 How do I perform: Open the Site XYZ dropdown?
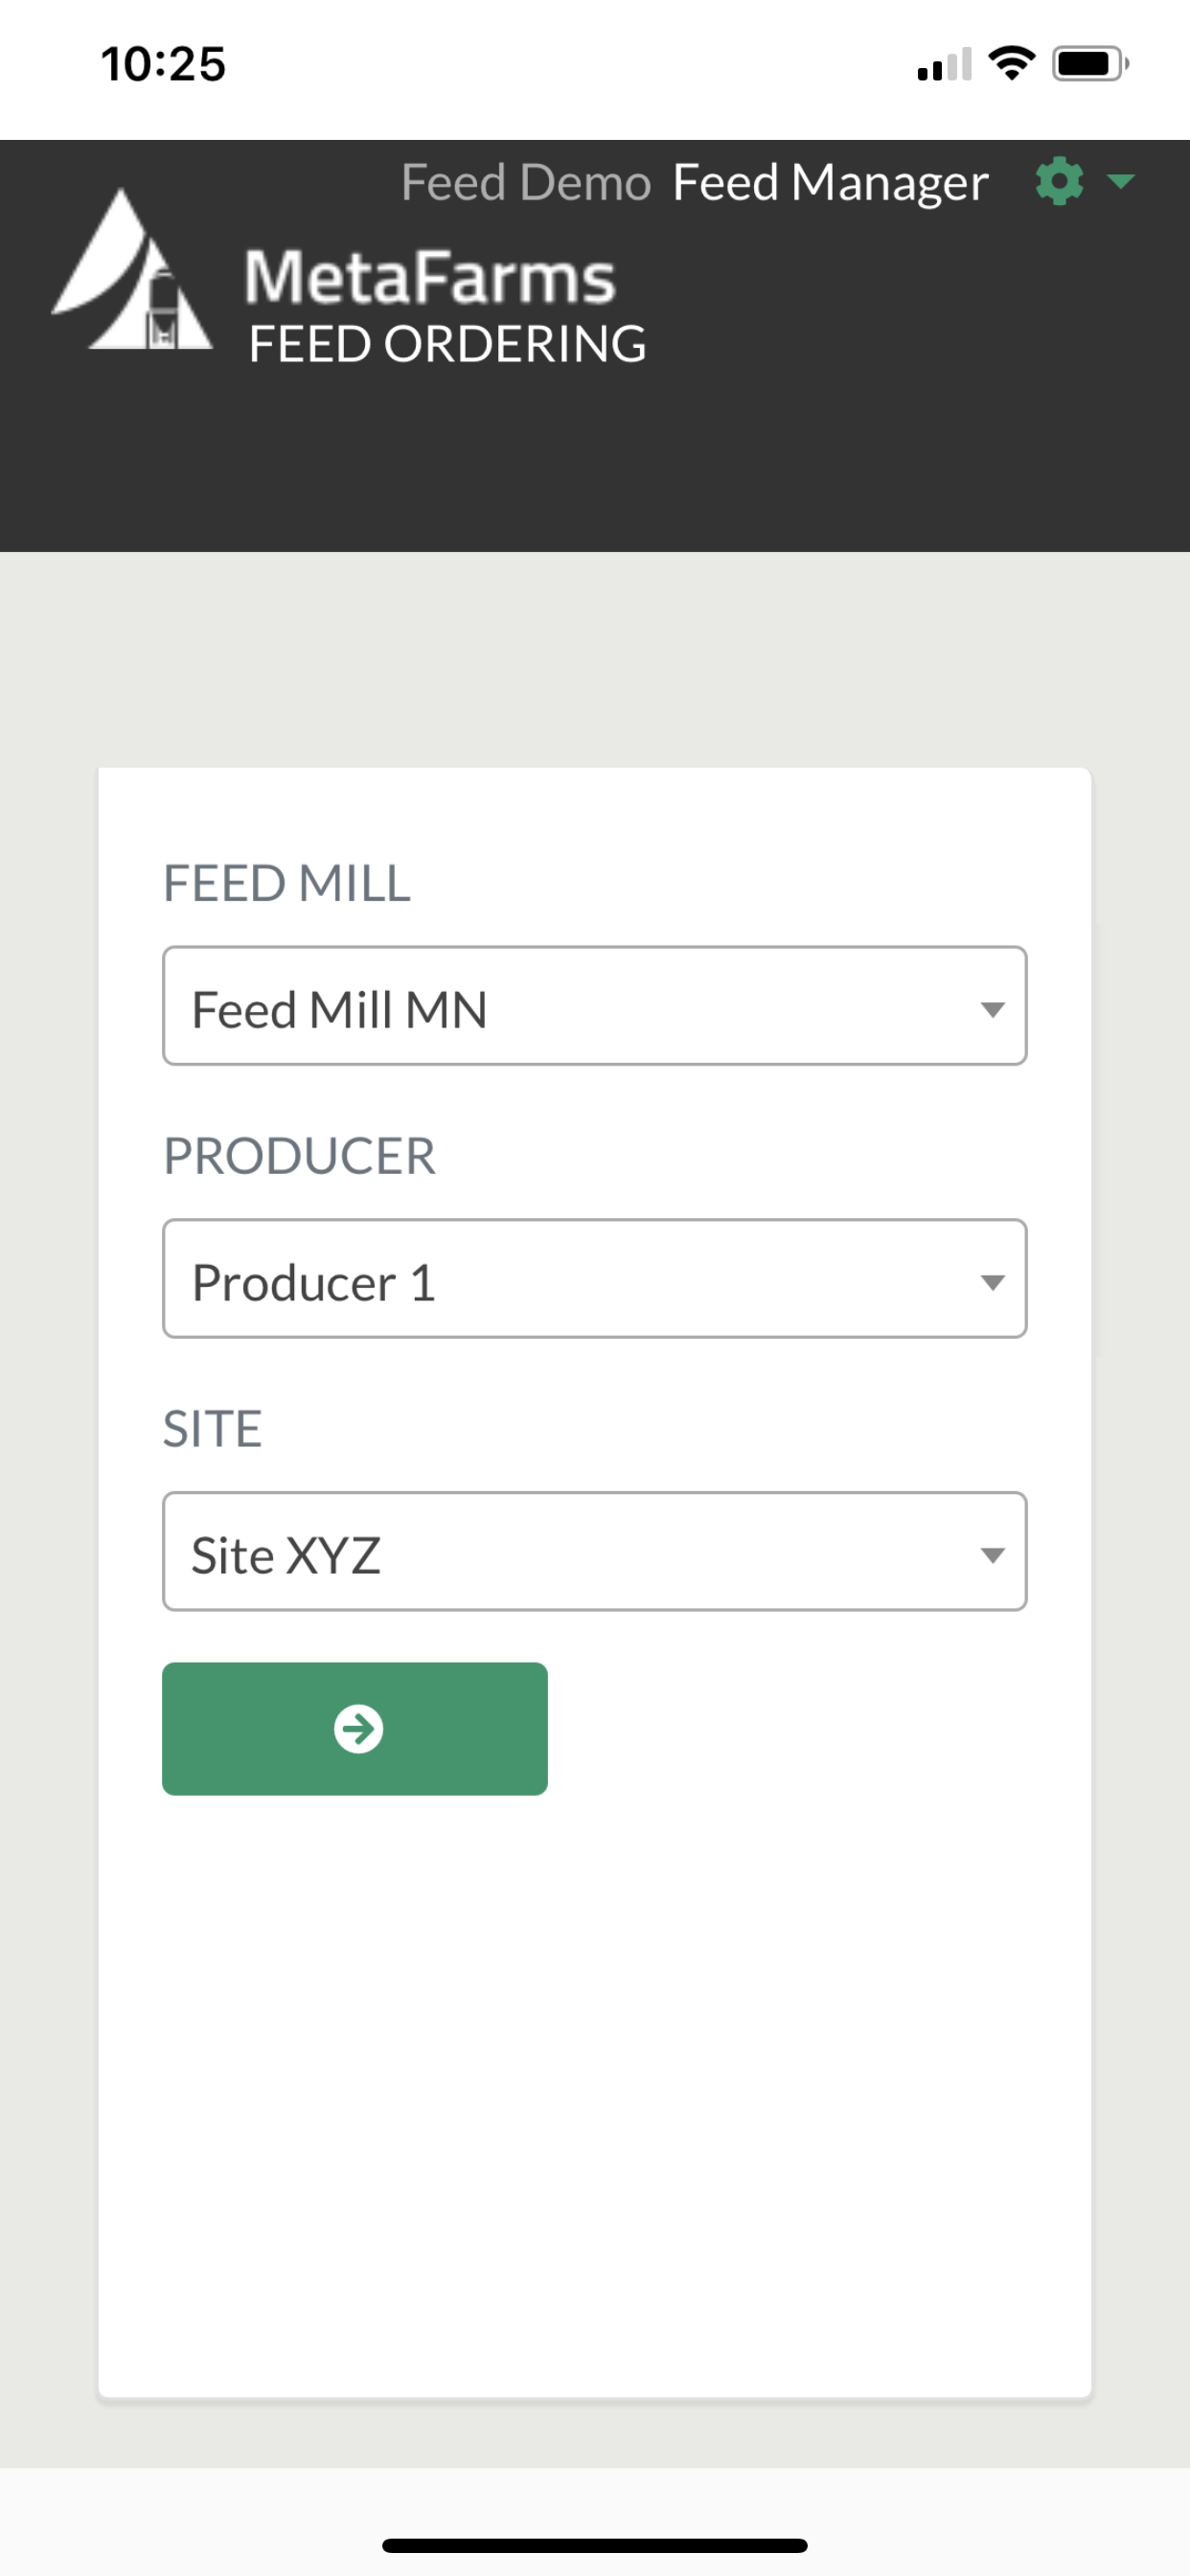click(594, 1552)
